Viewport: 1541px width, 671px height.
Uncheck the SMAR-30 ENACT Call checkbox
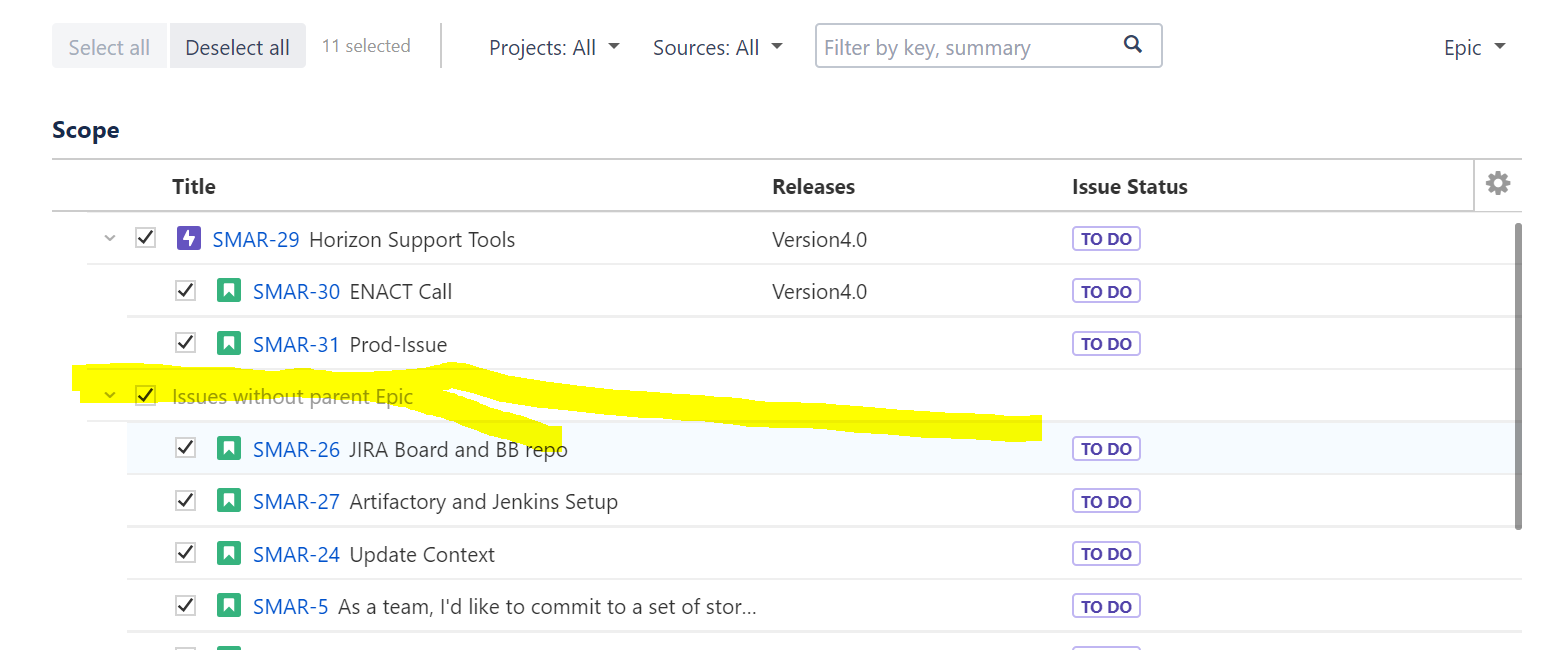pos(185,291)
